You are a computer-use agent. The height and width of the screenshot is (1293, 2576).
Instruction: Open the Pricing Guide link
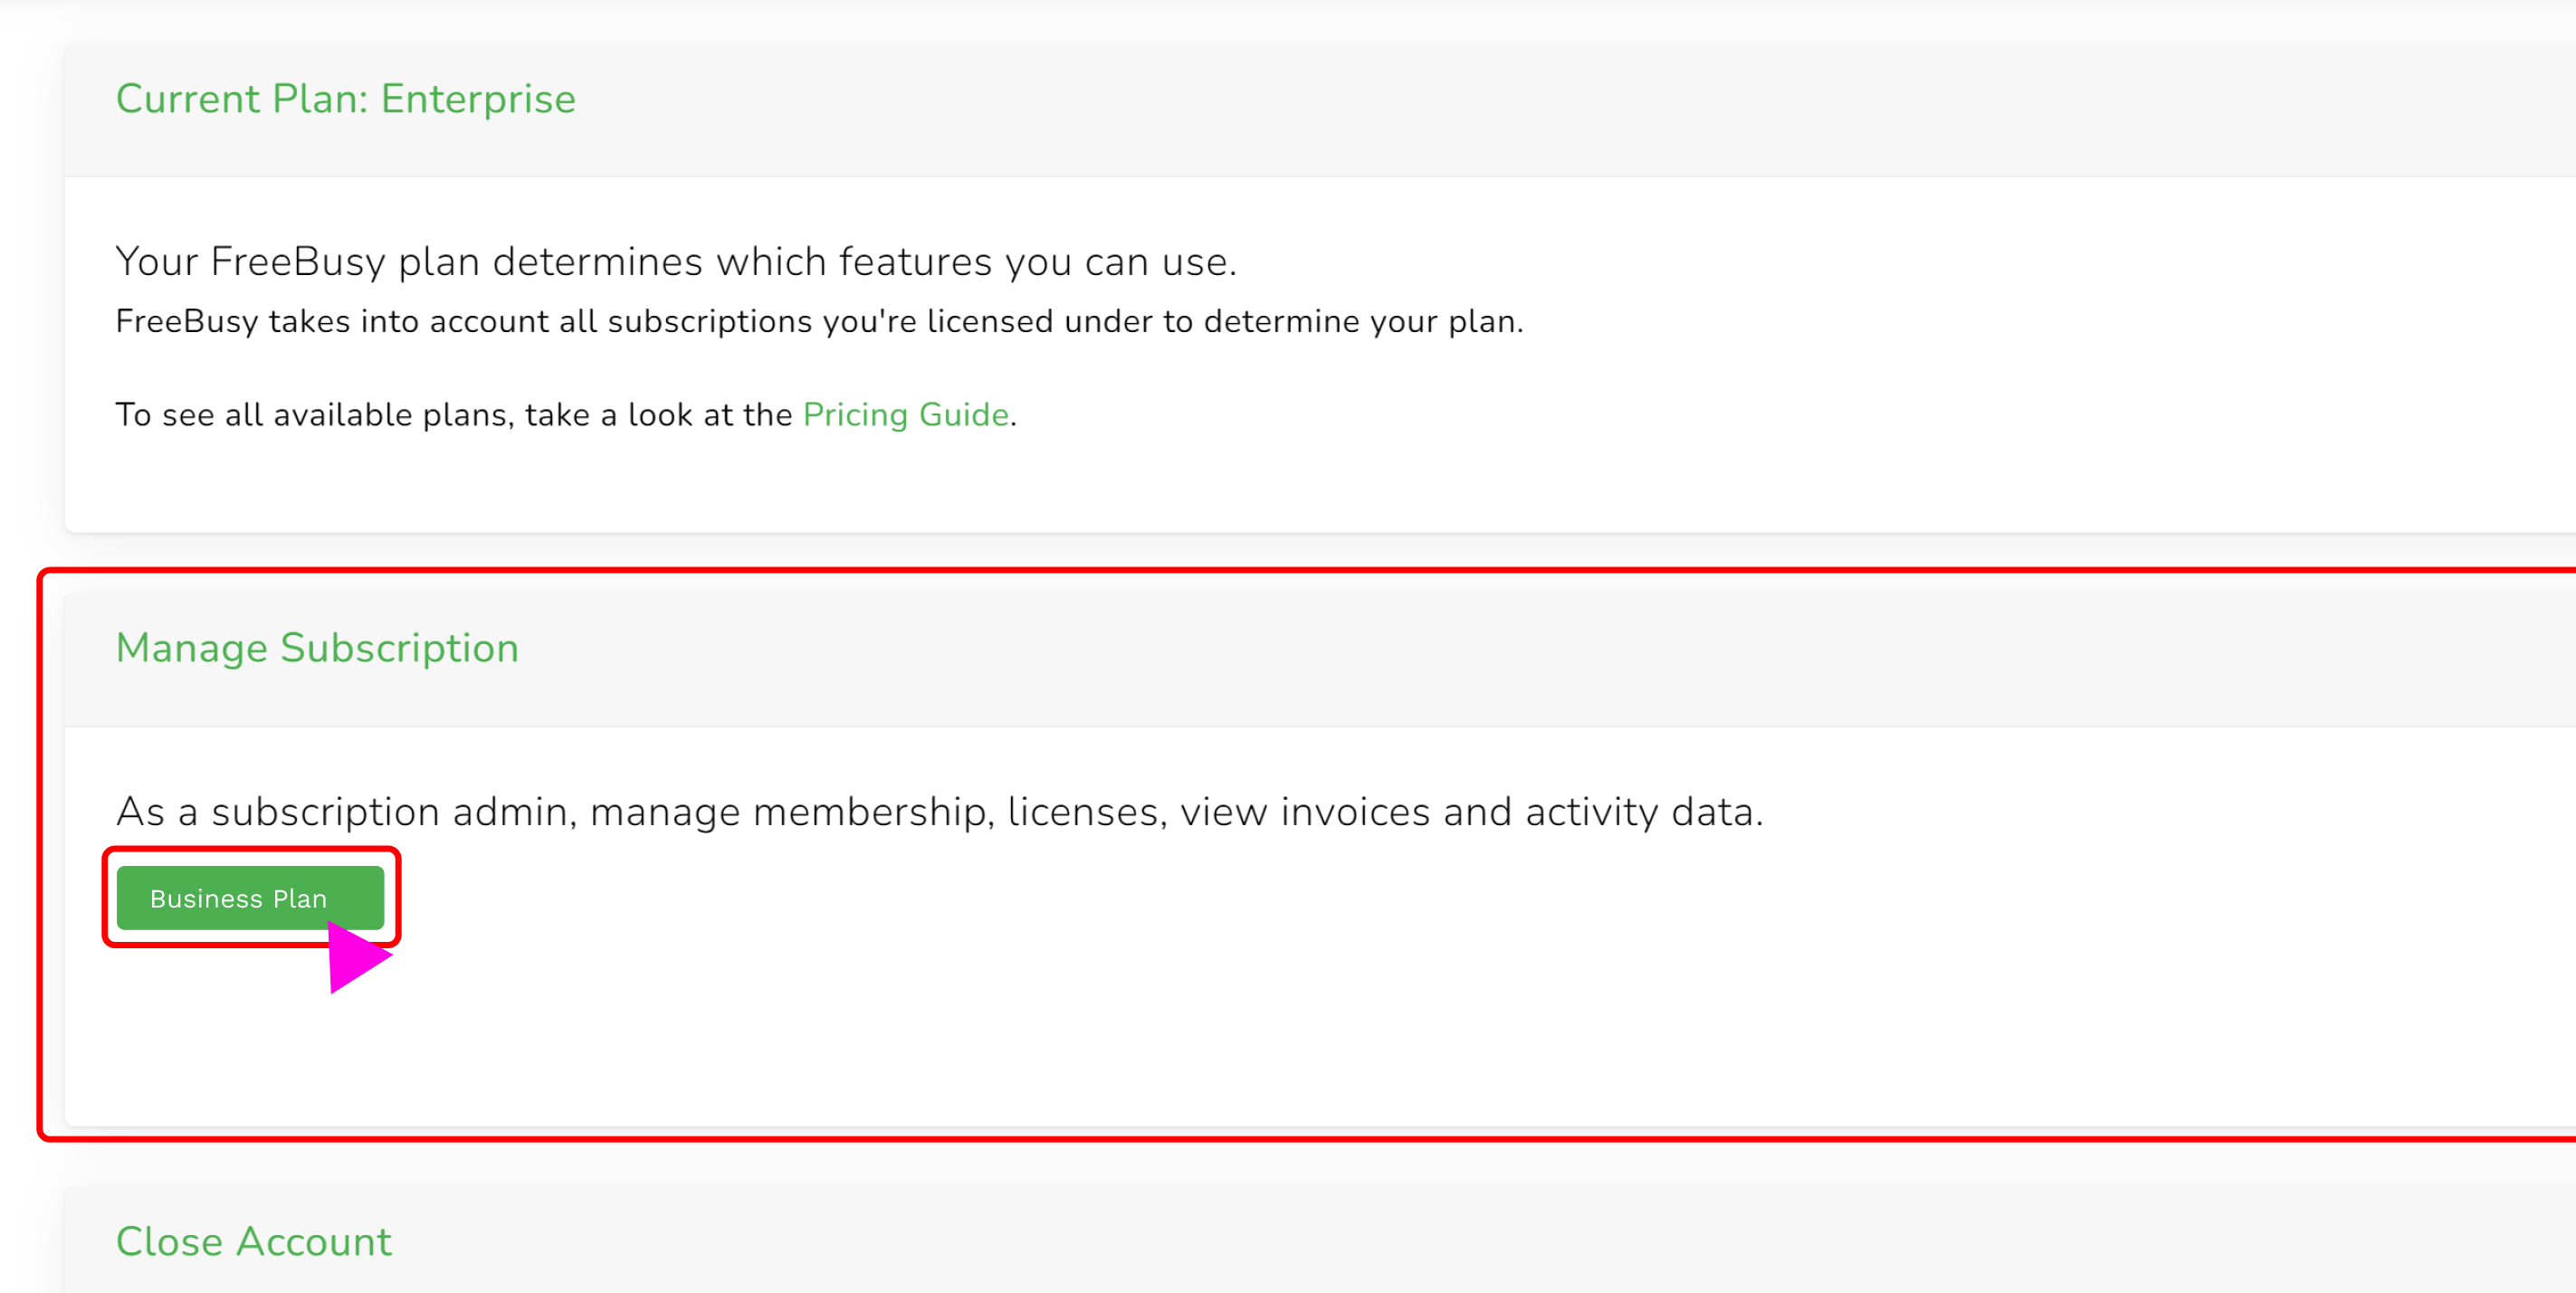tap(905, 414)
